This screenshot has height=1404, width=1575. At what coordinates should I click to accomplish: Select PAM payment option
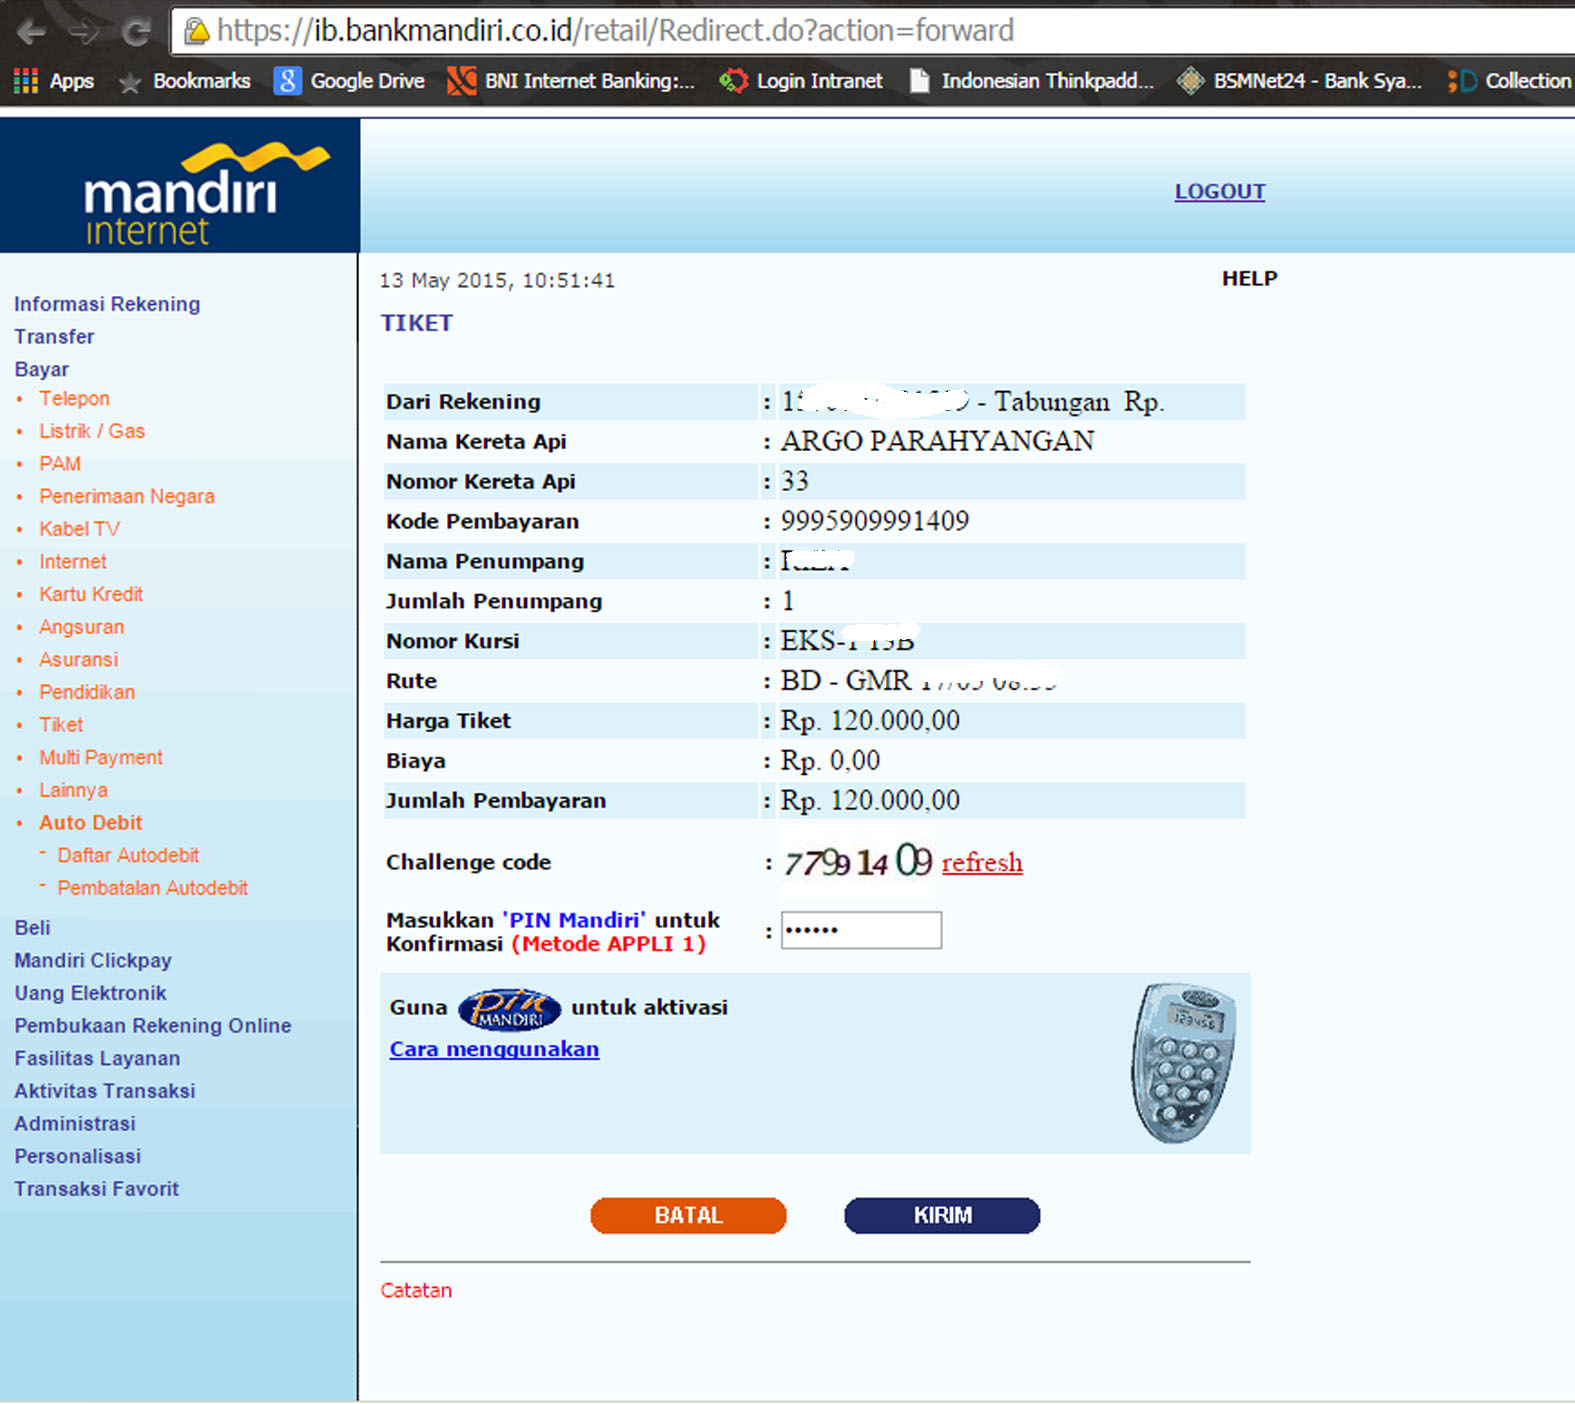pos(60,464)
